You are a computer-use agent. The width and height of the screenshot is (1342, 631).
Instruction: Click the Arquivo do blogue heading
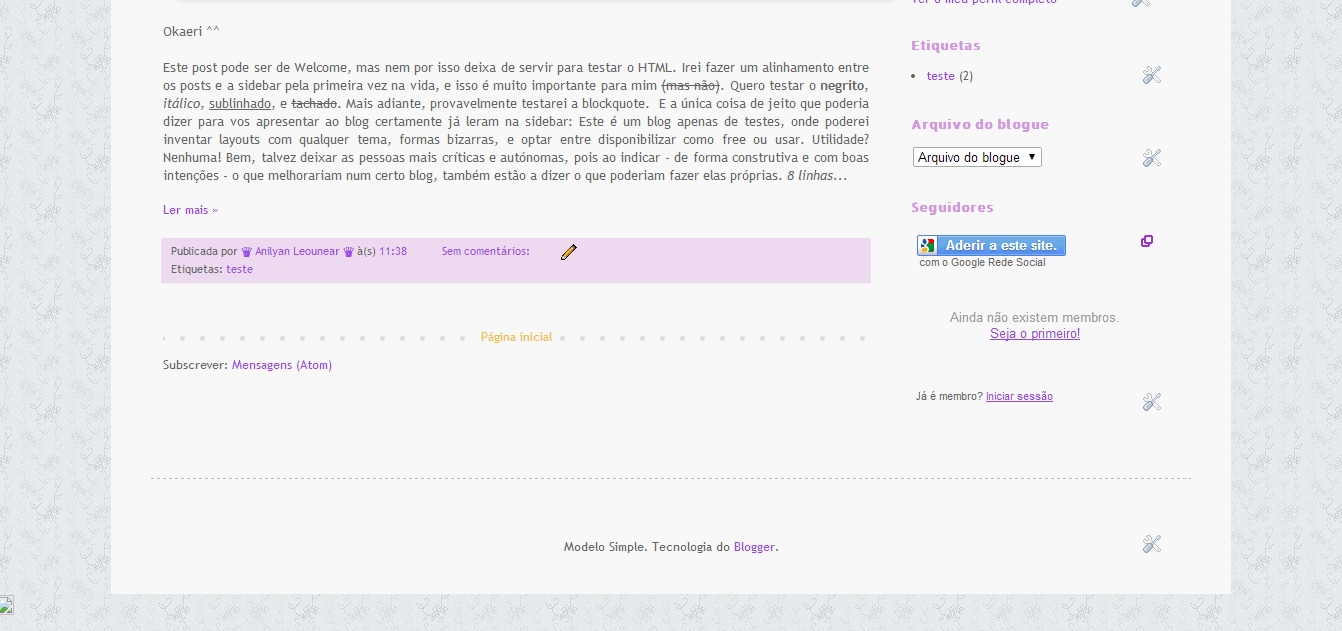tap(980, 125)
